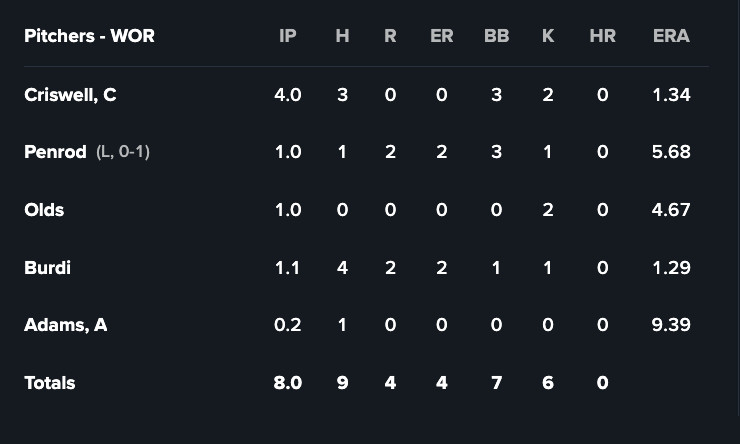Click Criswell's 1.34 ERA value
740x444 pixels.
[x=671, y=95]
